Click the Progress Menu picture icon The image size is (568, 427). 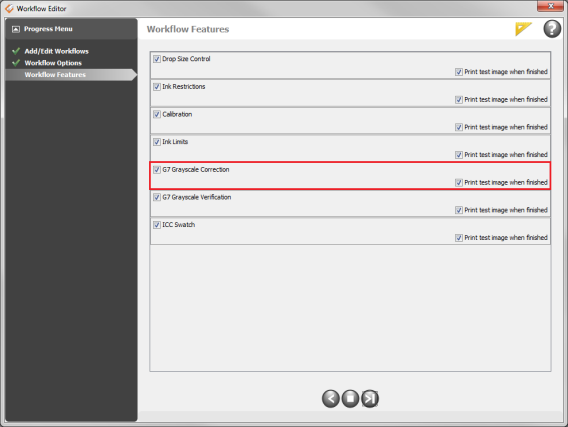point(16,29)
